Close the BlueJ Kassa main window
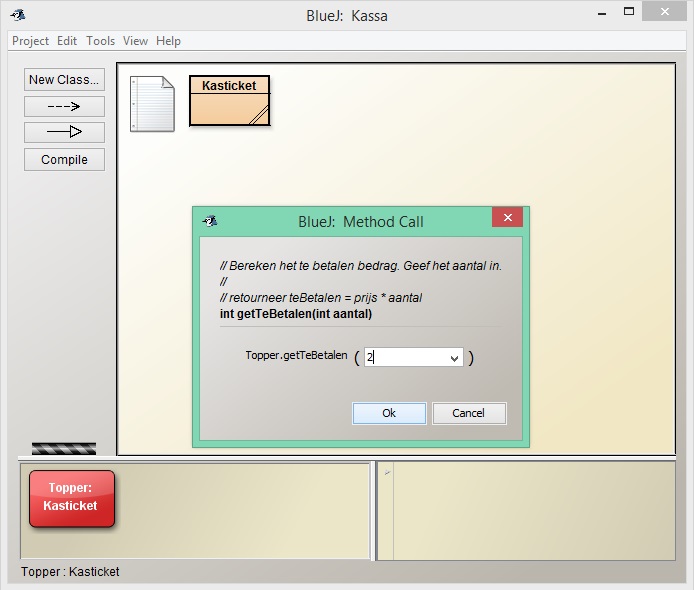Image resolution: width=694 pixels, height=590 pixels. tap(664, 12)
